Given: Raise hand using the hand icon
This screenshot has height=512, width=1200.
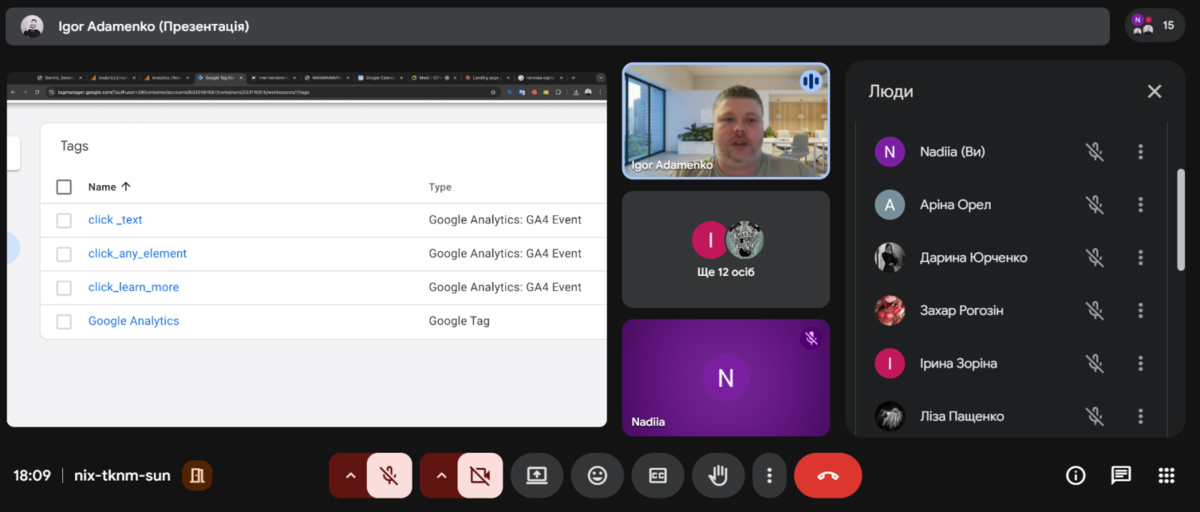Looking at the screenshot, I should pyautogui.click(x=718, y=476).
